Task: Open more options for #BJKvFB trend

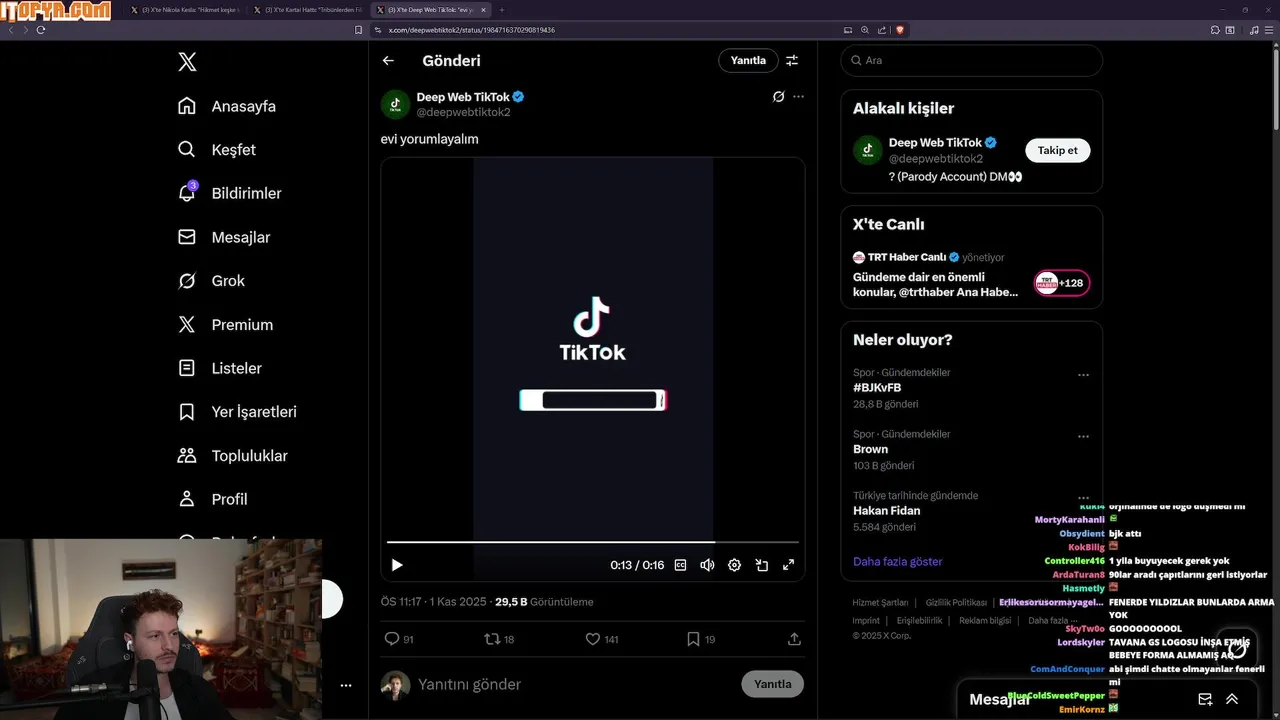Action: click(x=1083, y=375)
